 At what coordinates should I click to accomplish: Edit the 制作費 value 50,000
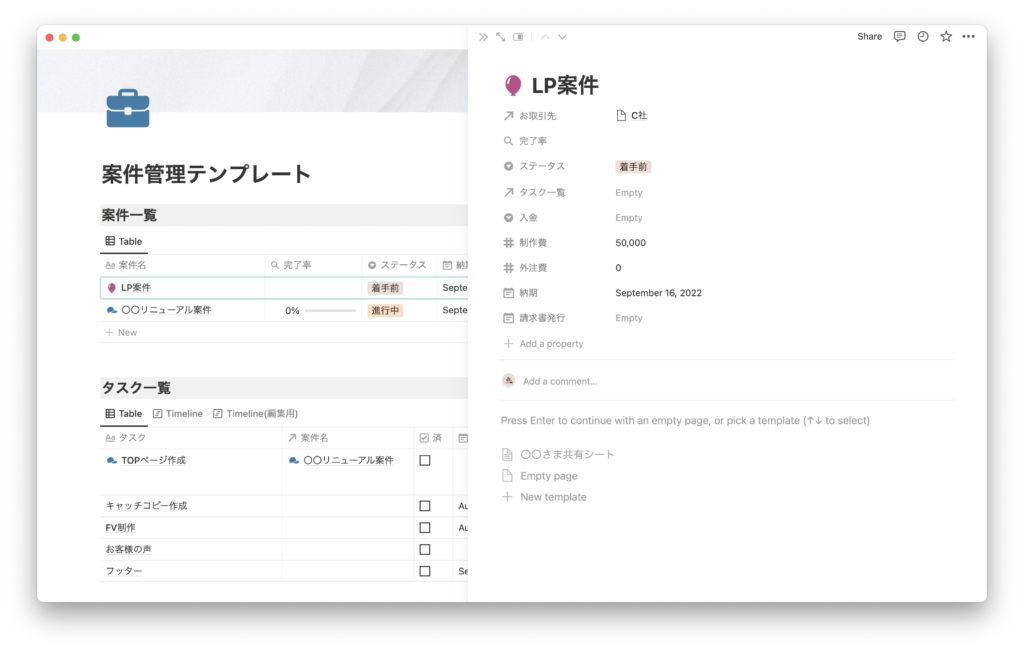click(x=630, y=242)
